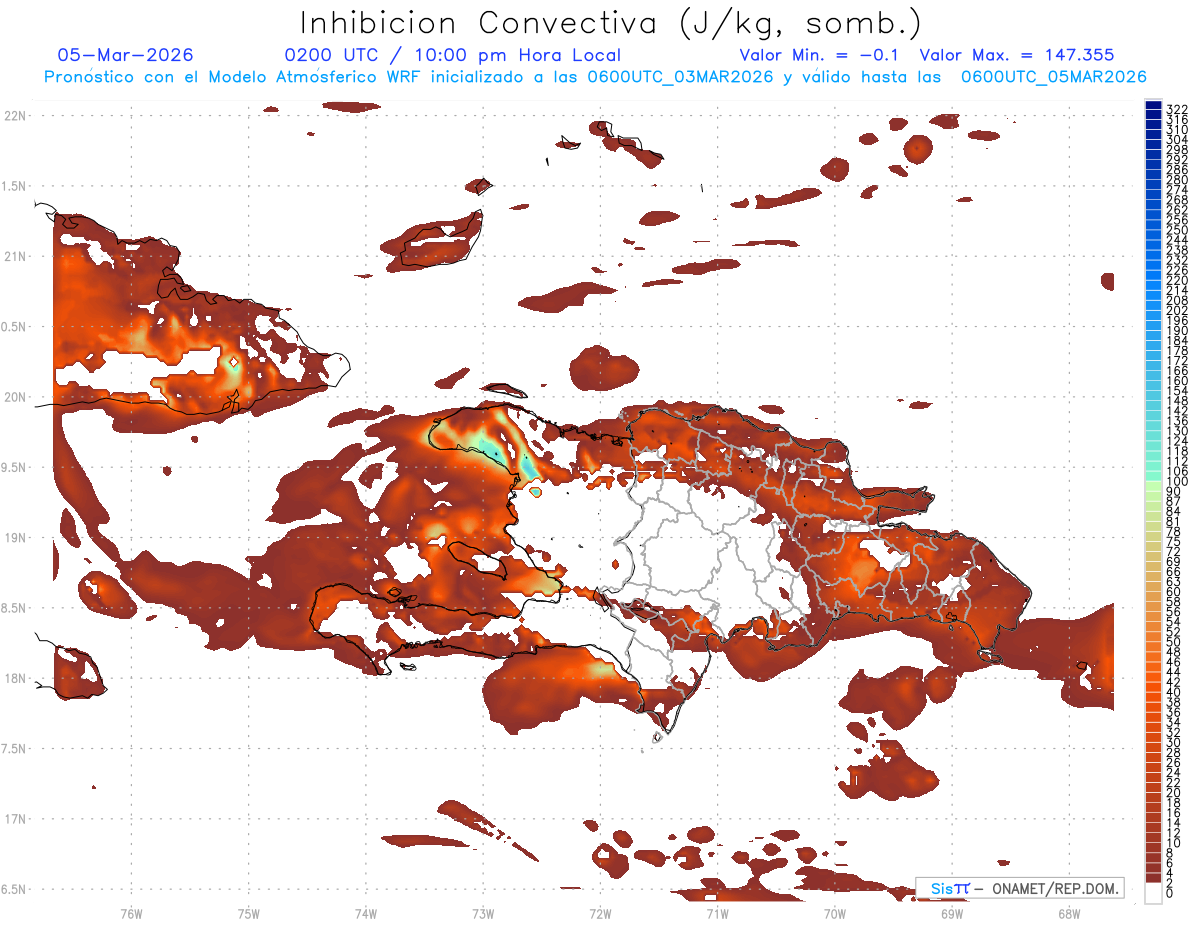Click the white color band beside '0'
1200x927 pixels.
point(1153,893)
